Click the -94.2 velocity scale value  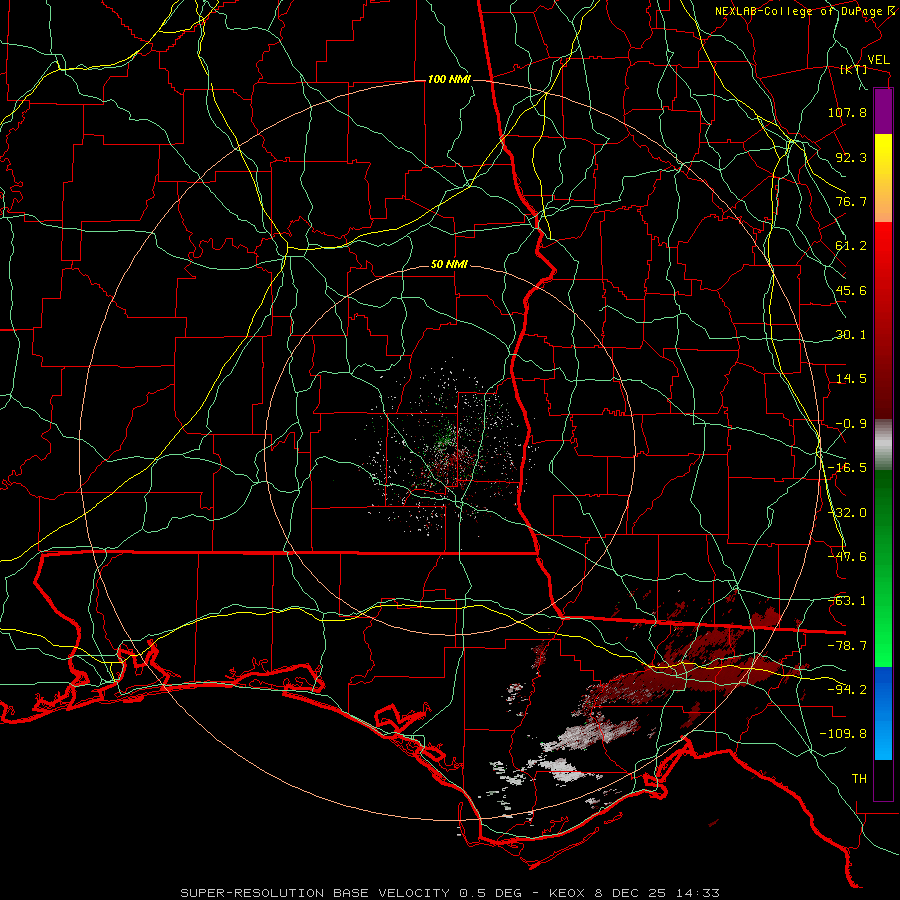[847, 690]
